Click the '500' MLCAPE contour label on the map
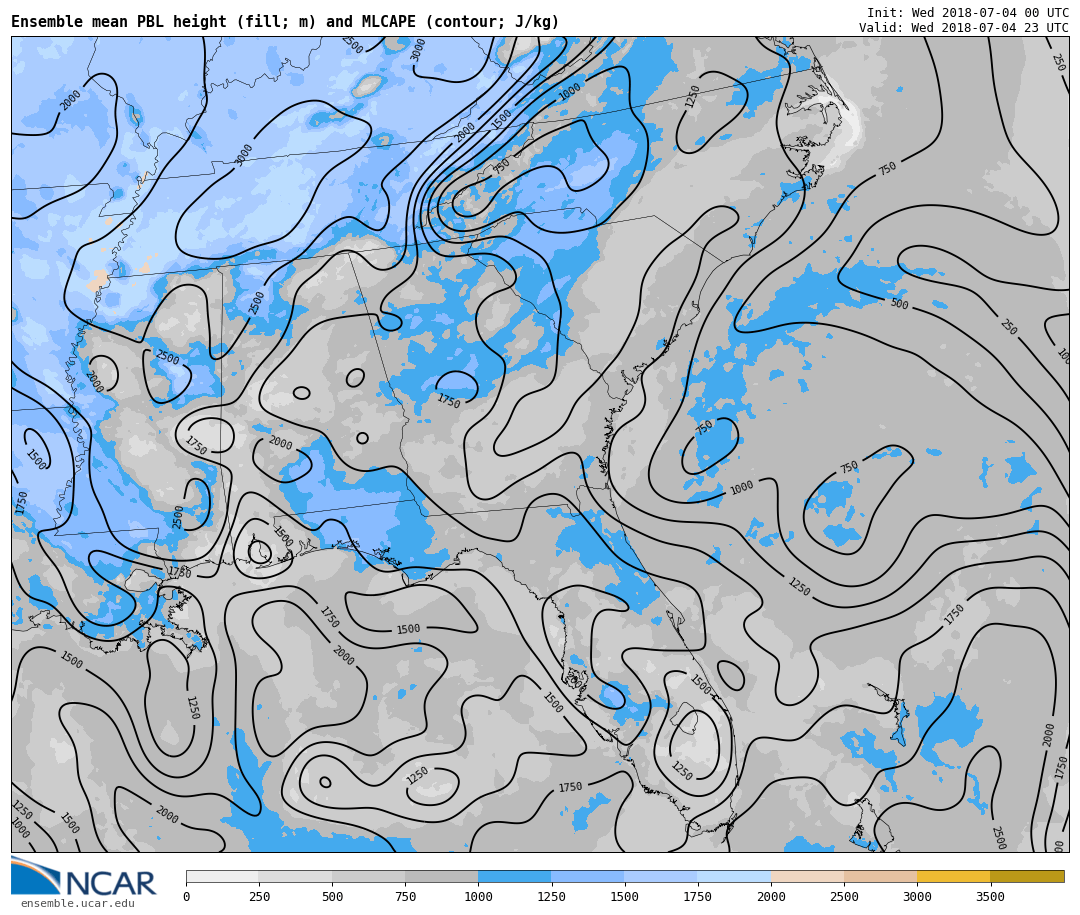 pos(899,304)
